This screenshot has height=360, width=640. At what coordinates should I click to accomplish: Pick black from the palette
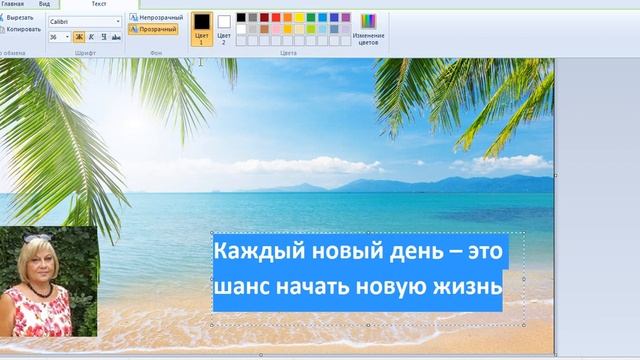241,18
